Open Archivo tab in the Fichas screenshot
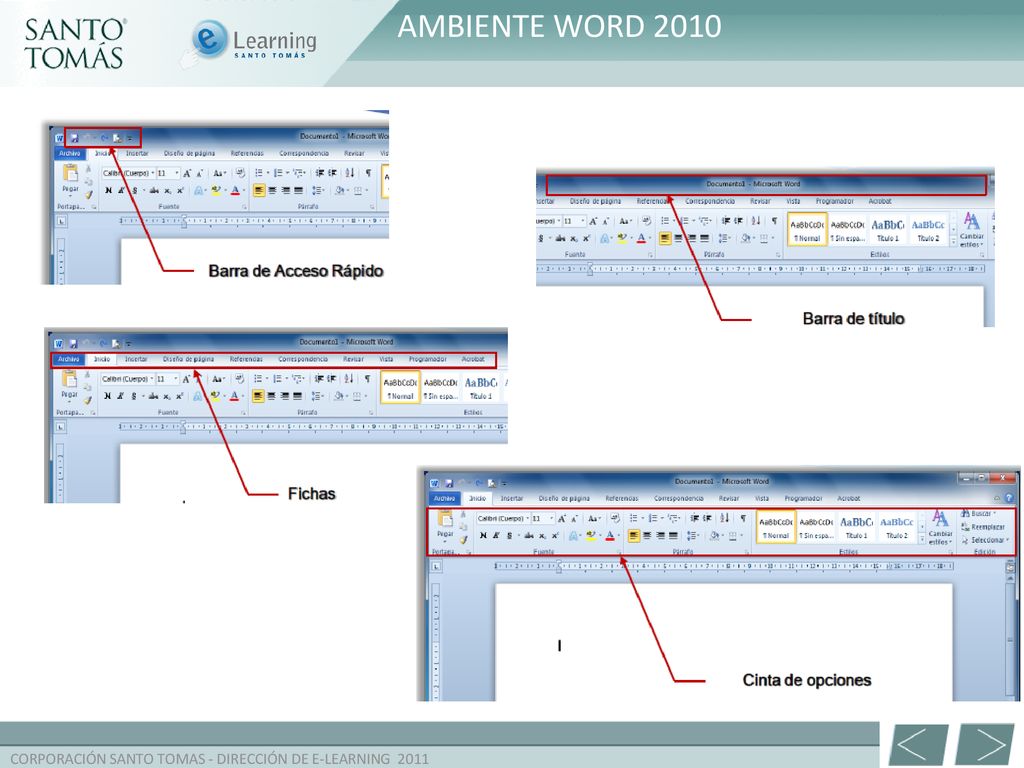Image resolution: width=1024 pixels, height=768 pixels. pos(69,359)
